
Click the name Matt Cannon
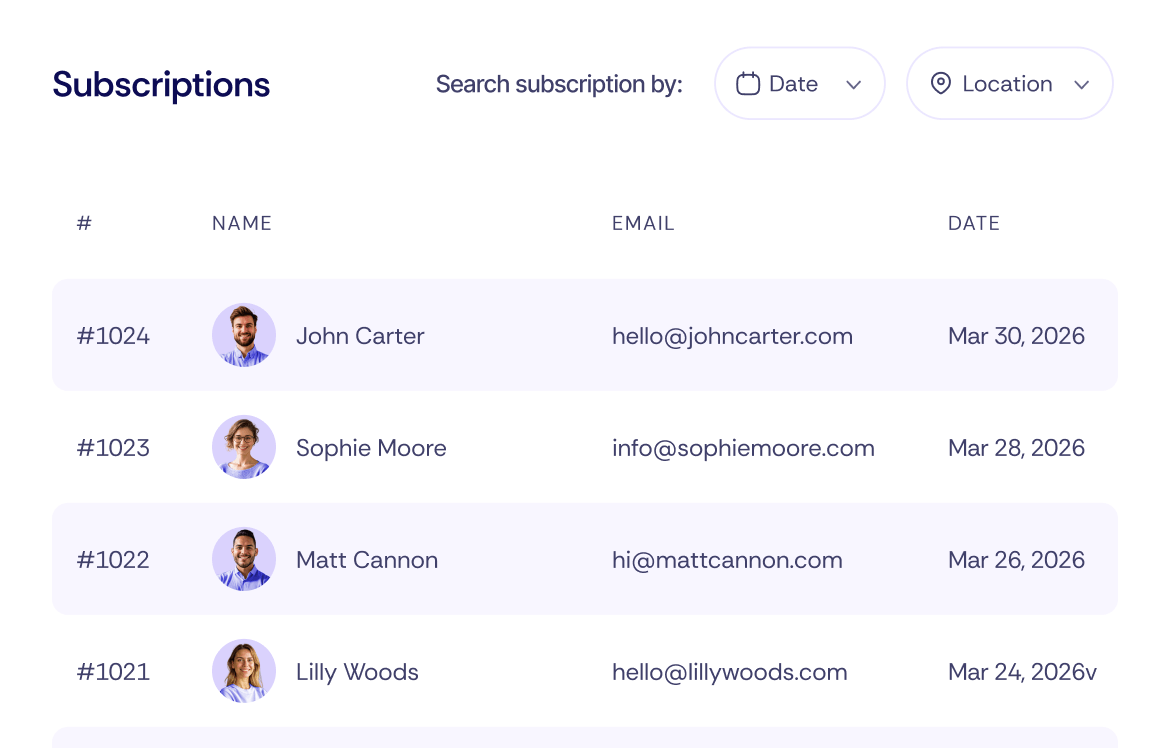(367, 560)
